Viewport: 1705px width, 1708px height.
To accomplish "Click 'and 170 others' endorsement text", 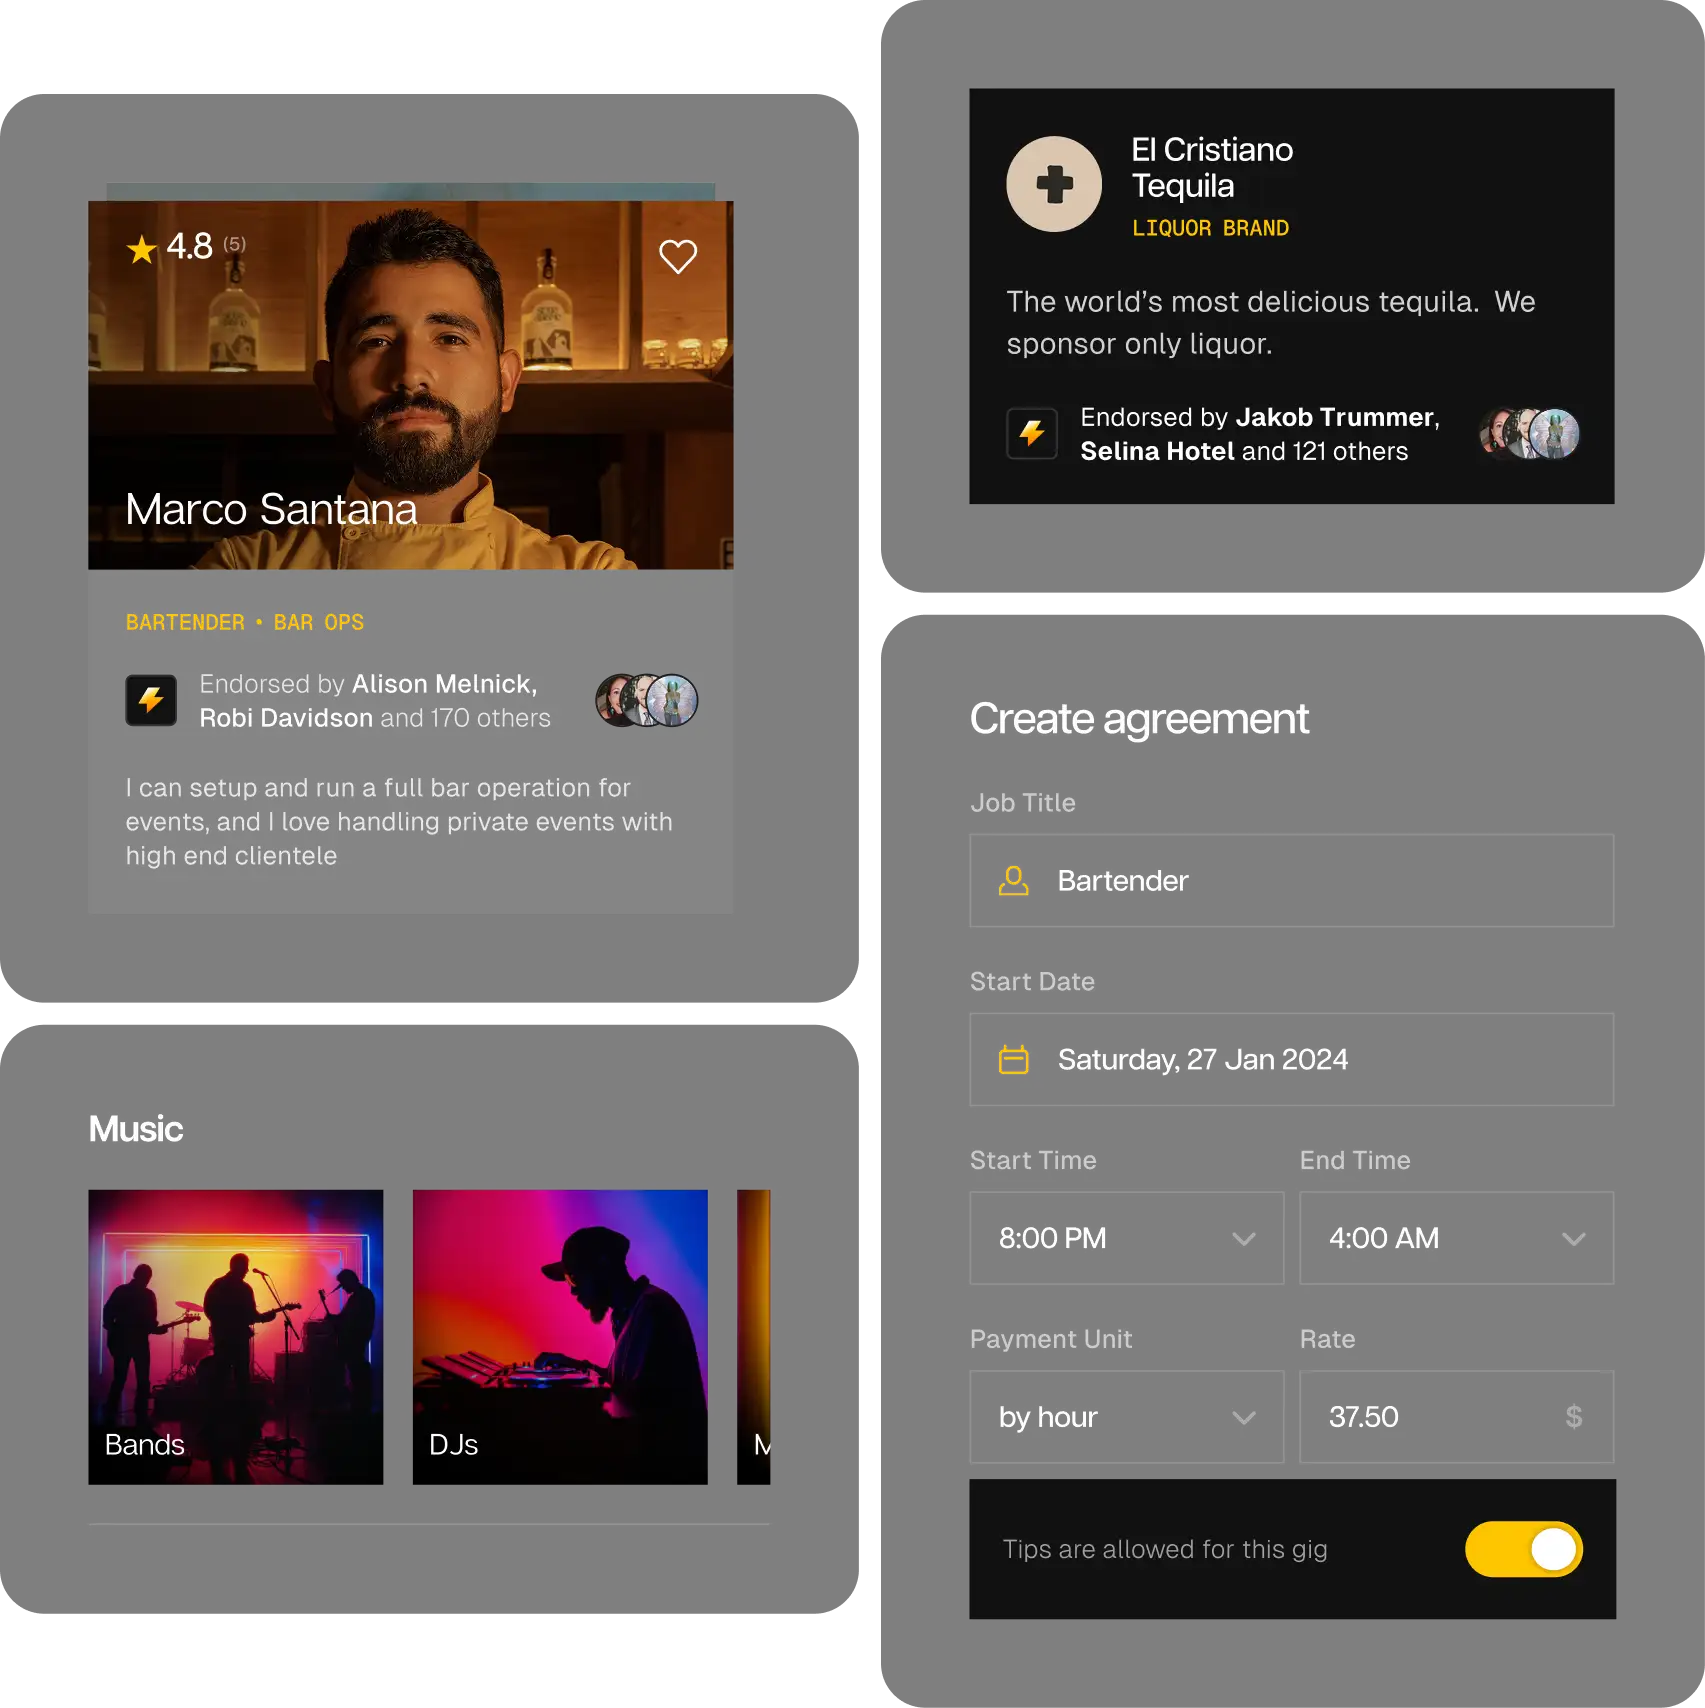I will 465,718.
